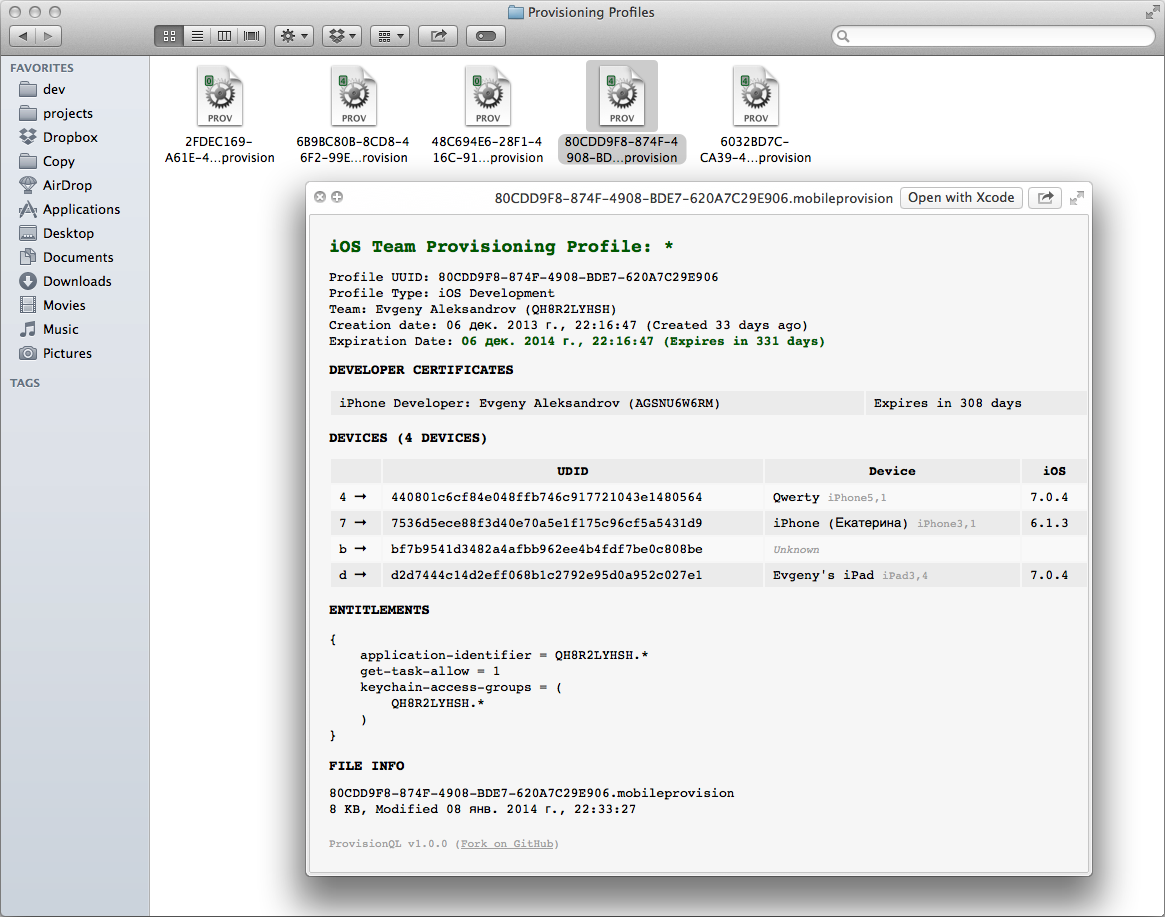Screen dimensions: 1165x917
Task: Select the 6032BD7C provisioning profile file
Action: (x=756, y=114)
